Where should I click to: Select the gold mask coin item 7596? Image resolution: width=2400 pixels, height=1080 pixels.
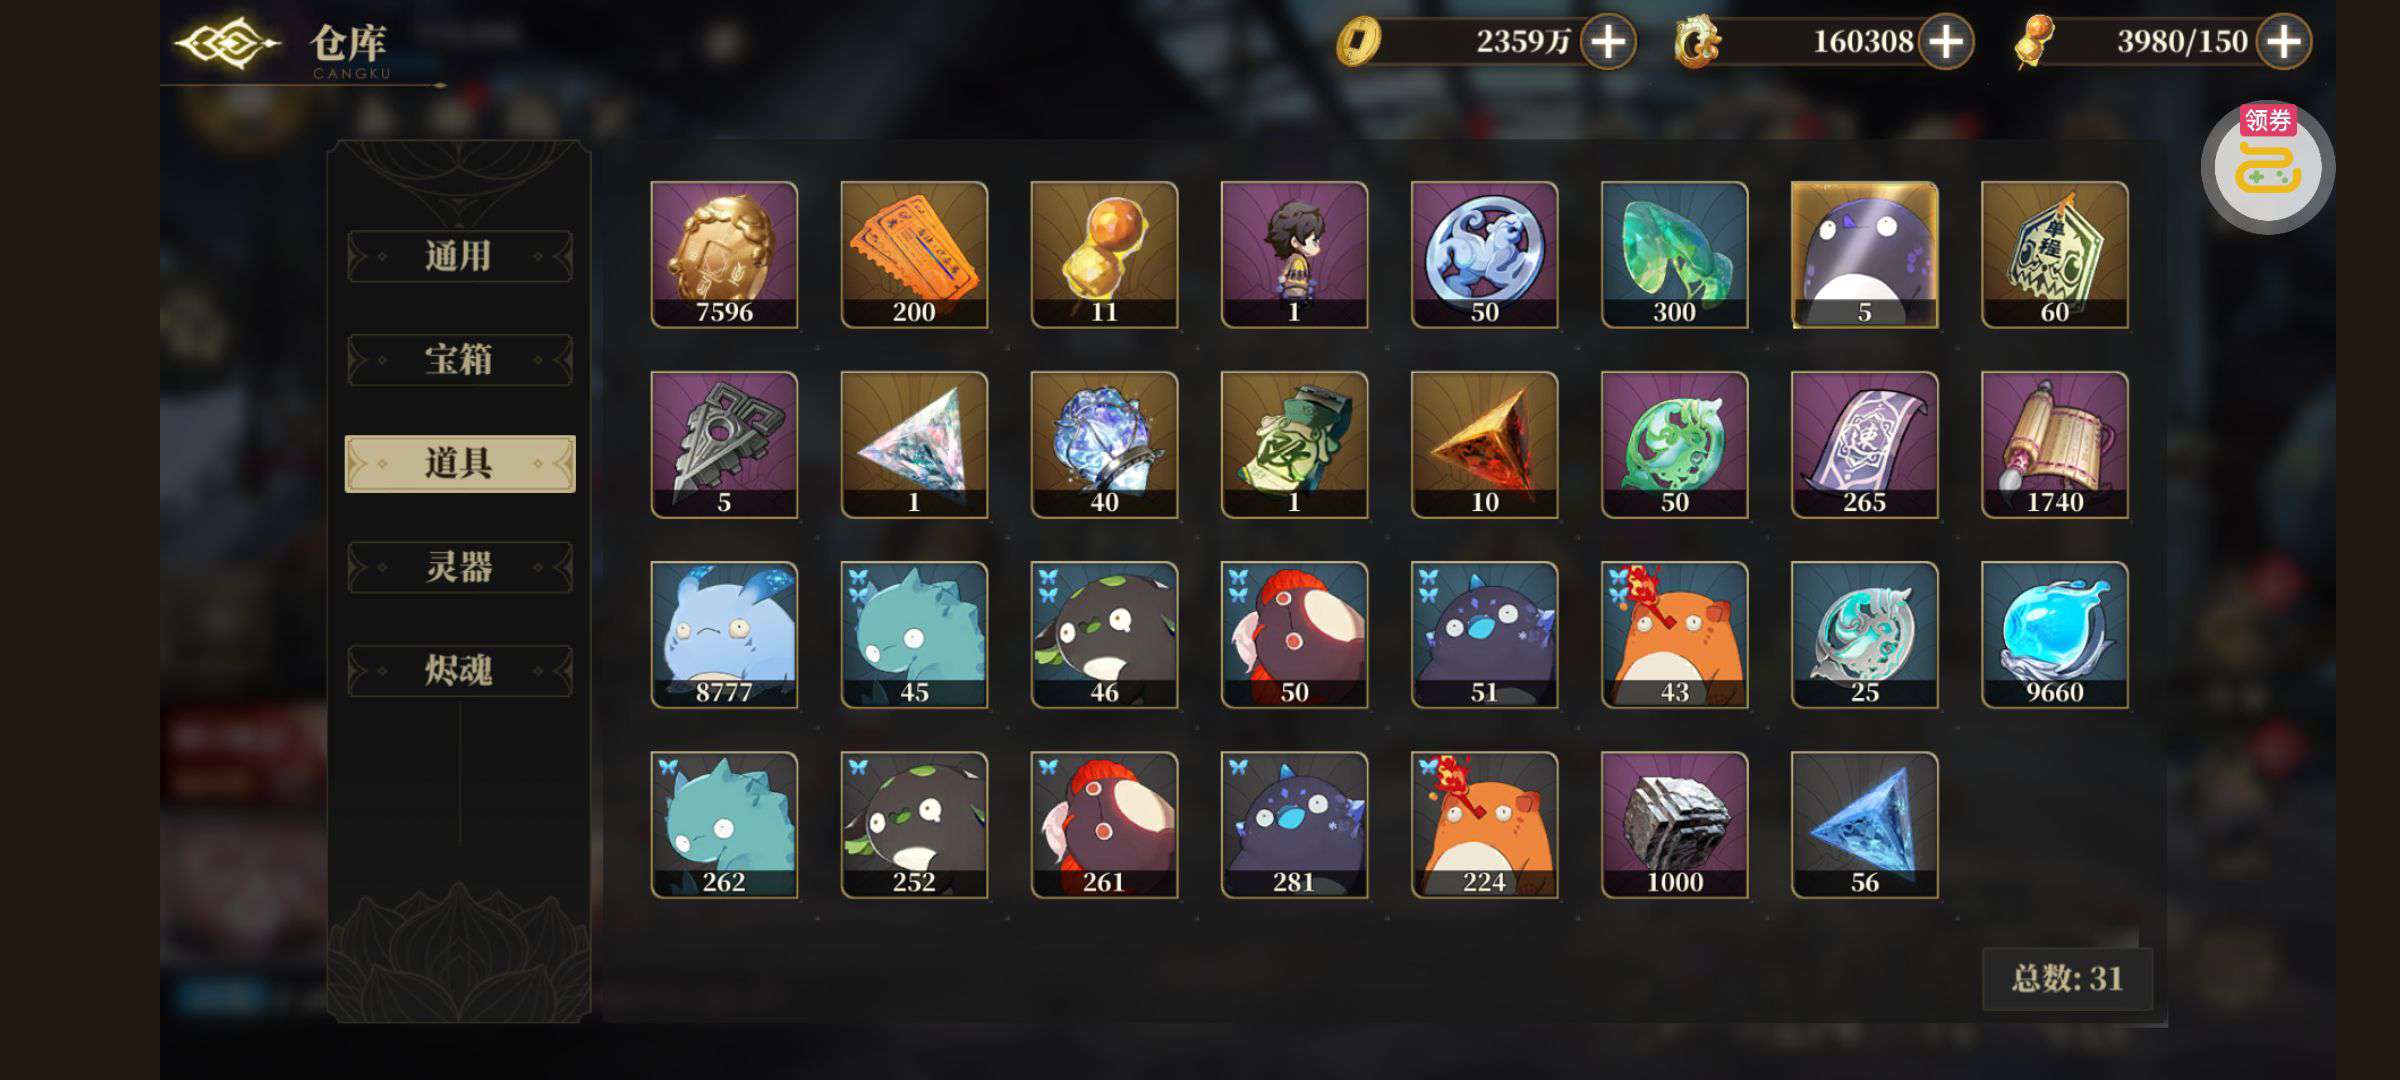pos(724,255)
